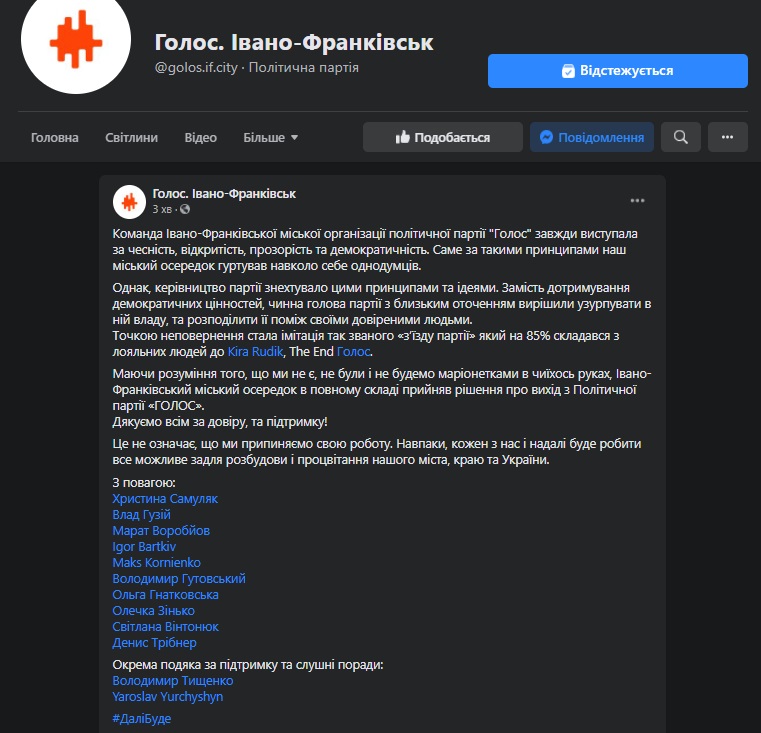761x733 pixels.
Task: Click small Голос avatar in post header
Action: [129, 202]
